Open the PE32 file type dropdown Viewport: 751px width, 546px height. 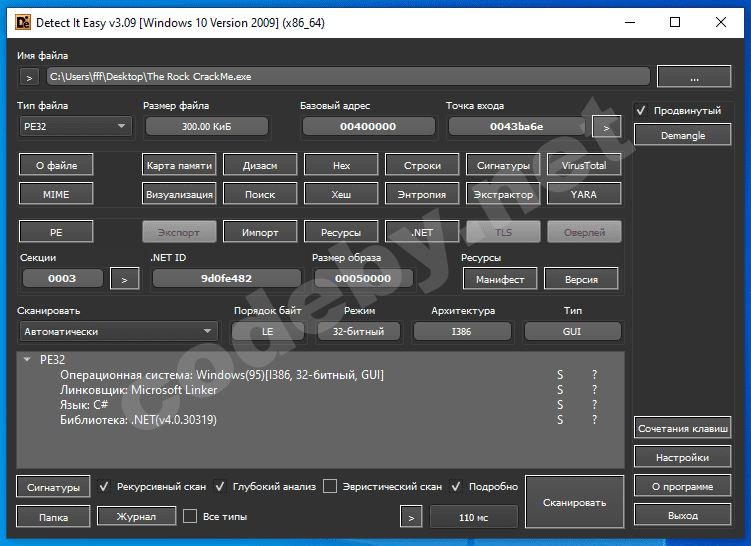pyautogui.click(x=75, y=126)
